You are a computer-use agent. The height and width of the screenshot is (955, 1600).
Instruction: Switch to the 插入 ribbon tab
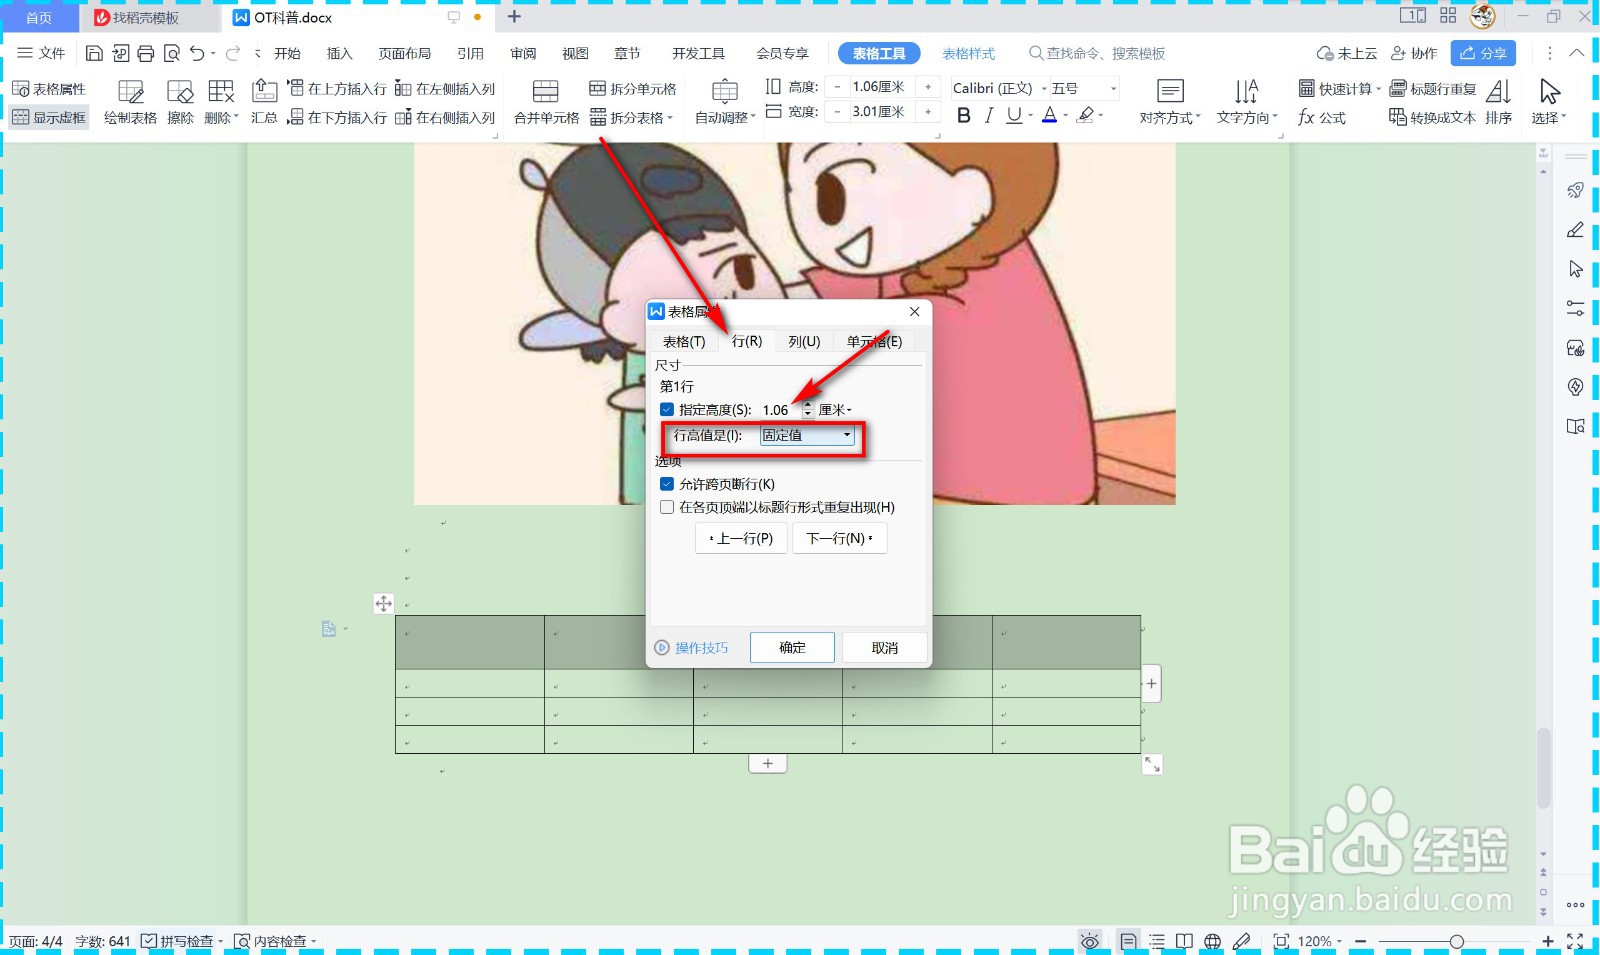340,53
